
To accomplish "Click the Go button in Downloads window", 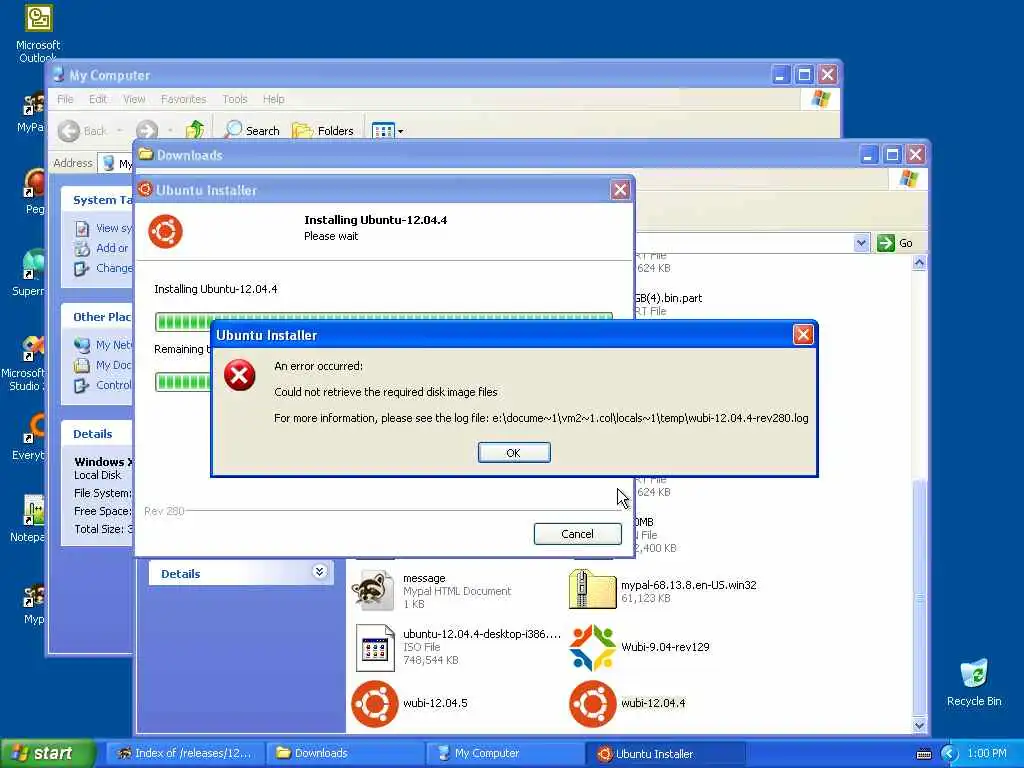I will tap(895, 243).
